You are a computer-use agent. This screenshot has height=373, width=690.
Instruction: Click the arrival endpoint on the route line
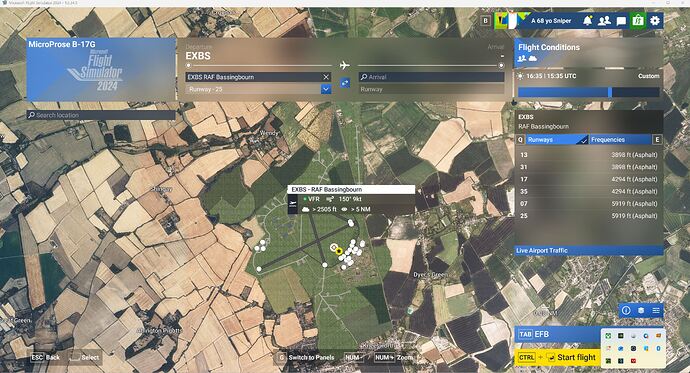coord(501,66)
